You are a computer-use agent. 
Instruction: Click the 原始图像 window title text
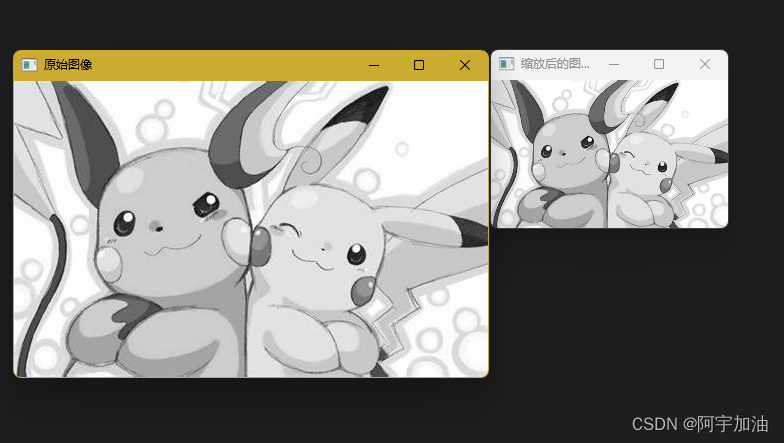(x=68, y=64)
